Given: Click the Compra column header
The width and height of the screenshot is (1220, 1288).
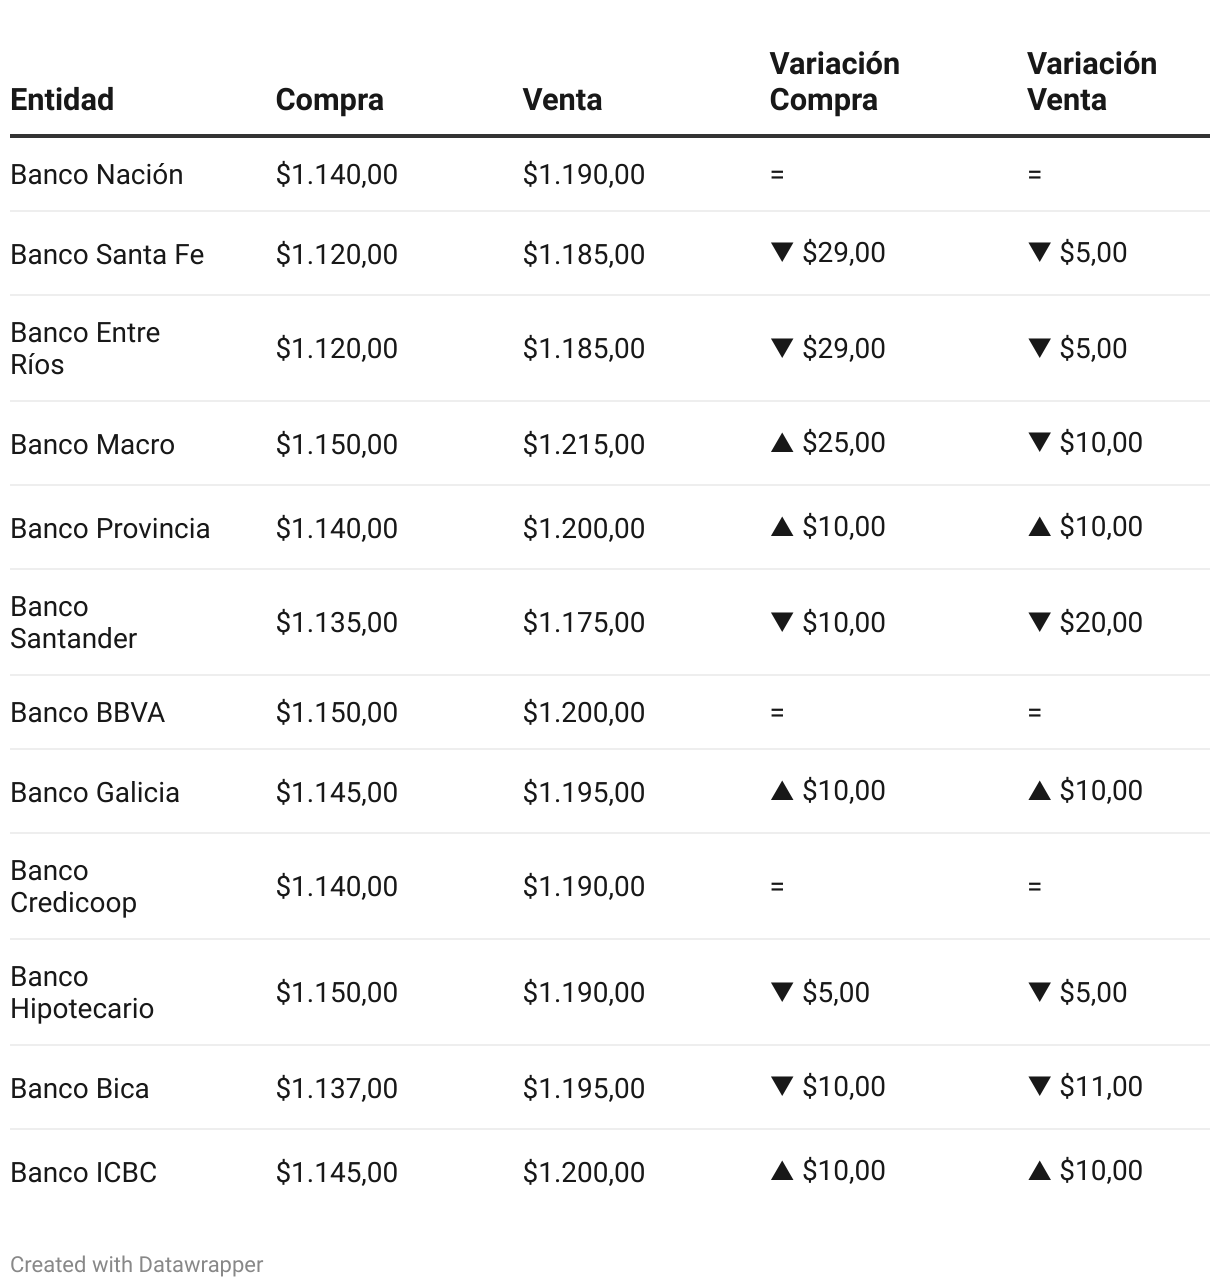Looking at the screenshot, I should [x=329, y=100].
